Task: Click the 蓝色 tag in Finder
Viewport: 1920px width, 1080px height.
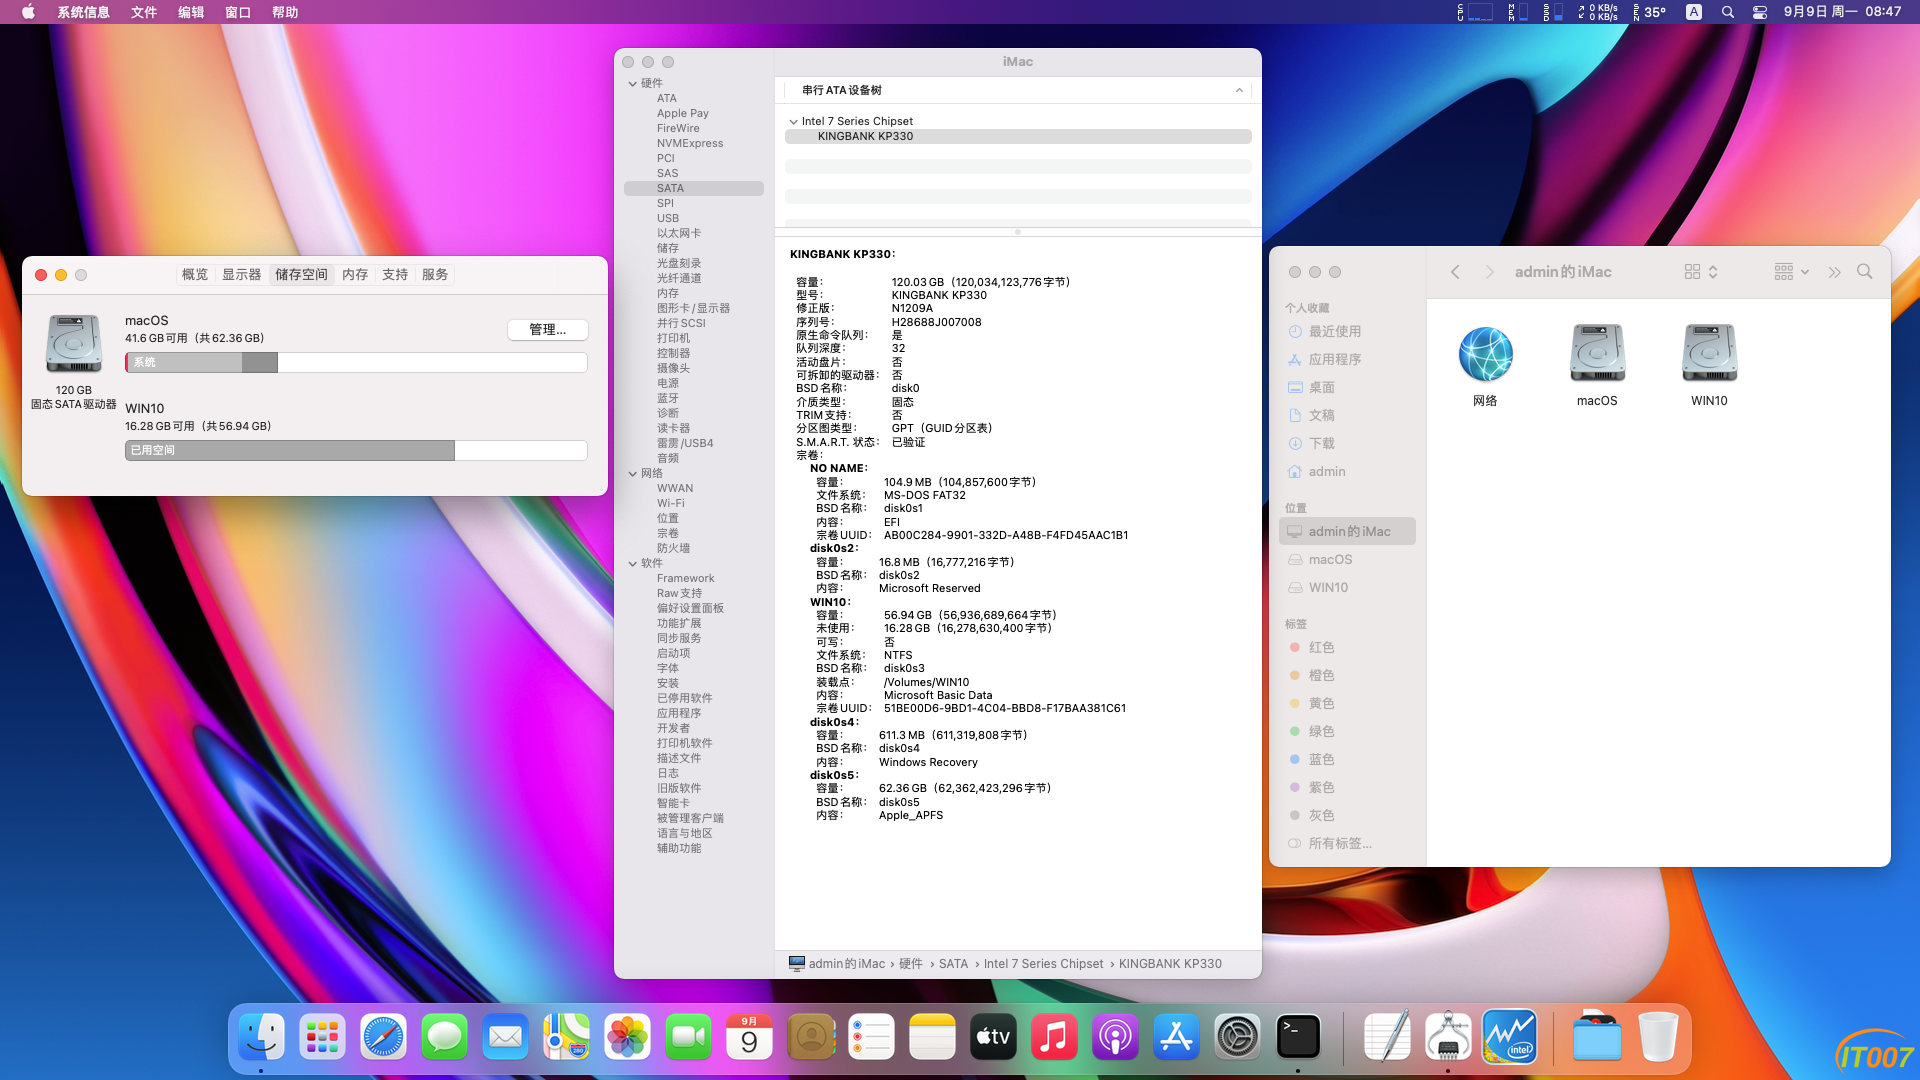Action: [1321, 760]
